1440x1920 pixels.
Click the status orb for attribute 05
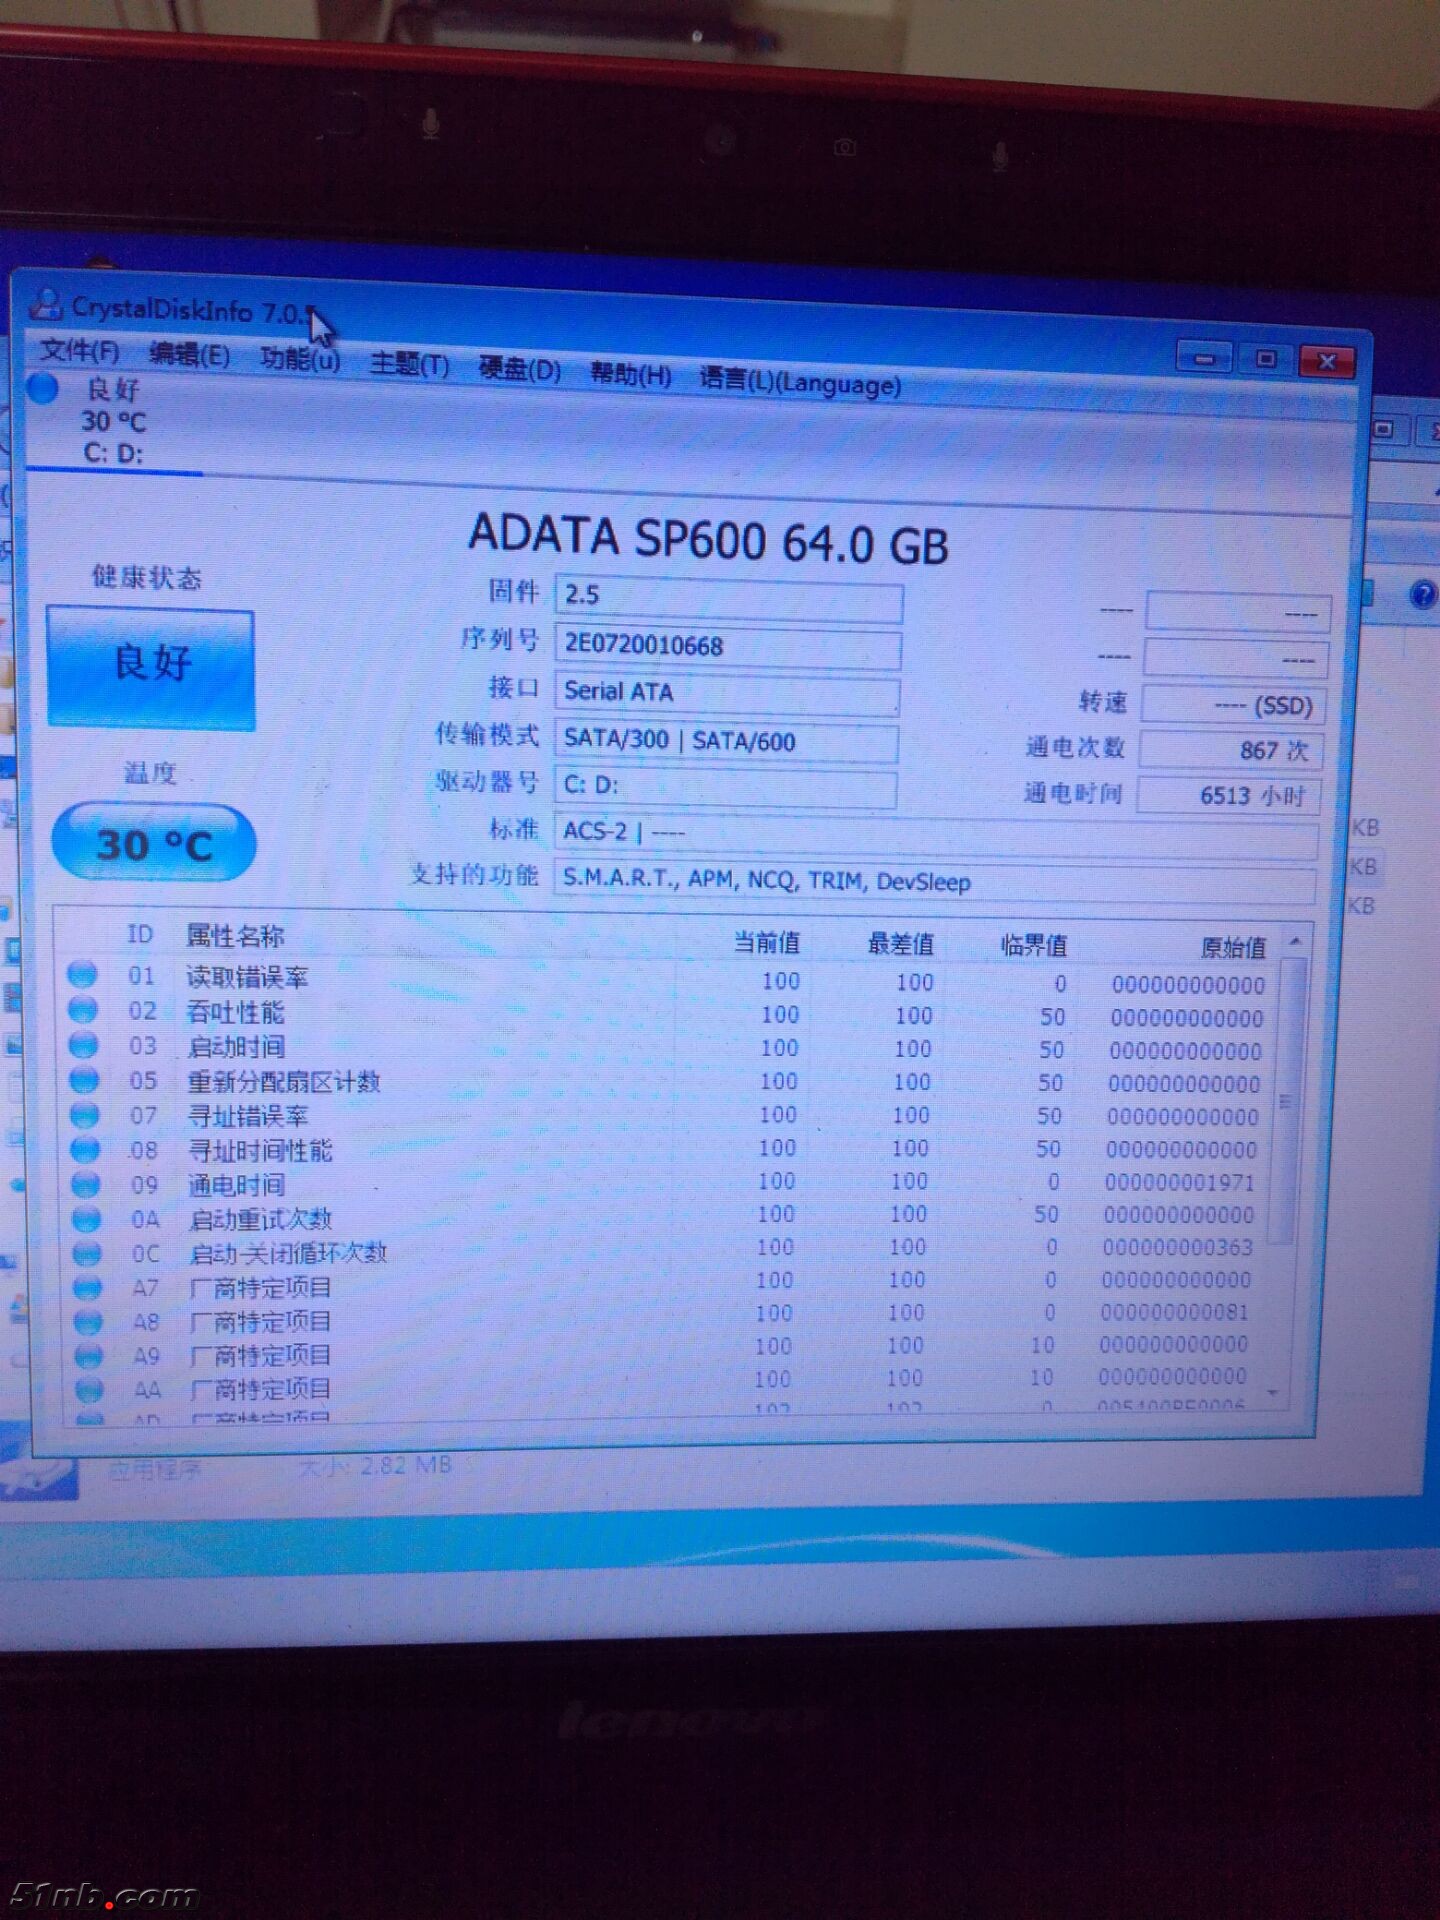click(x=84, y=1080)
